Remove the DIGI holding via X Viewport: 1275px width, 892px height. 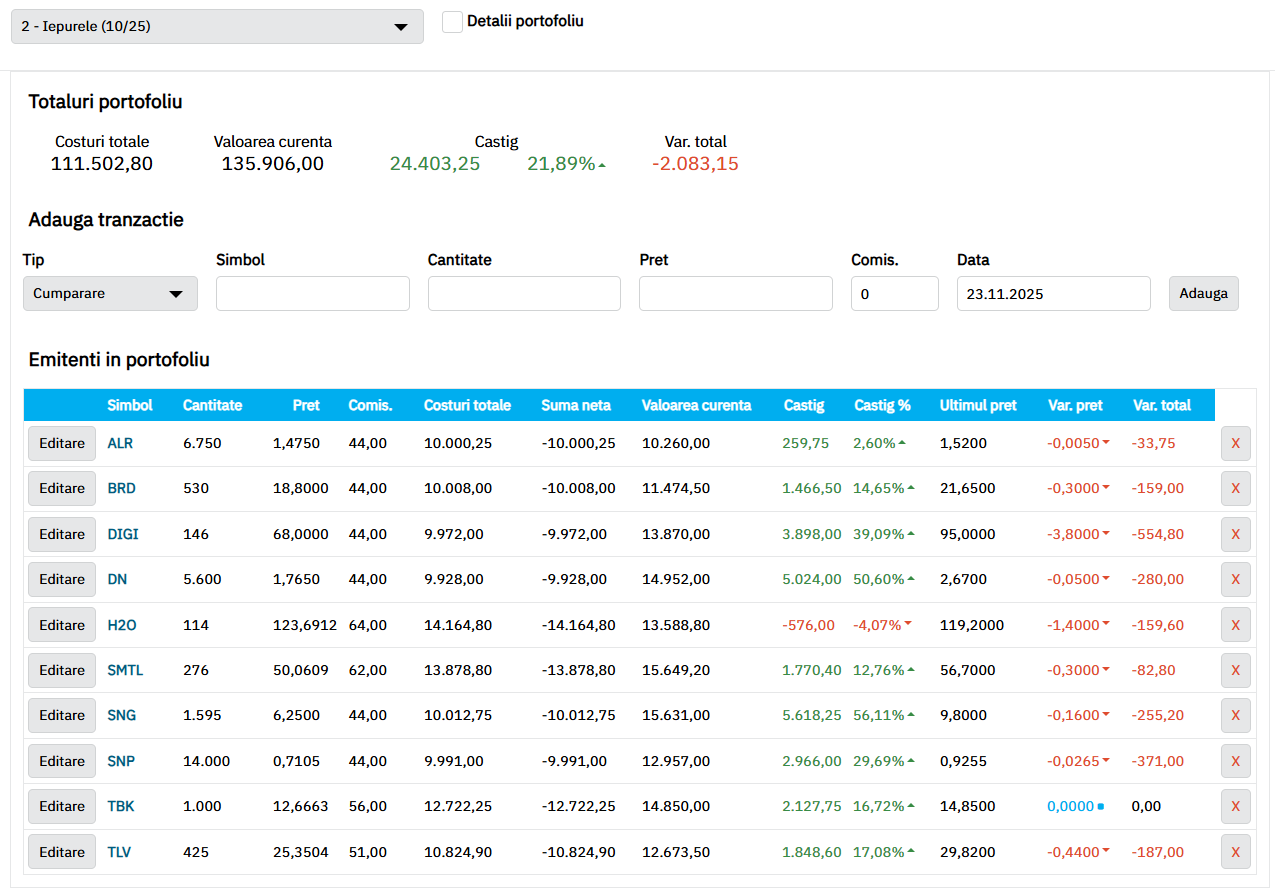tap(1235, 534)
